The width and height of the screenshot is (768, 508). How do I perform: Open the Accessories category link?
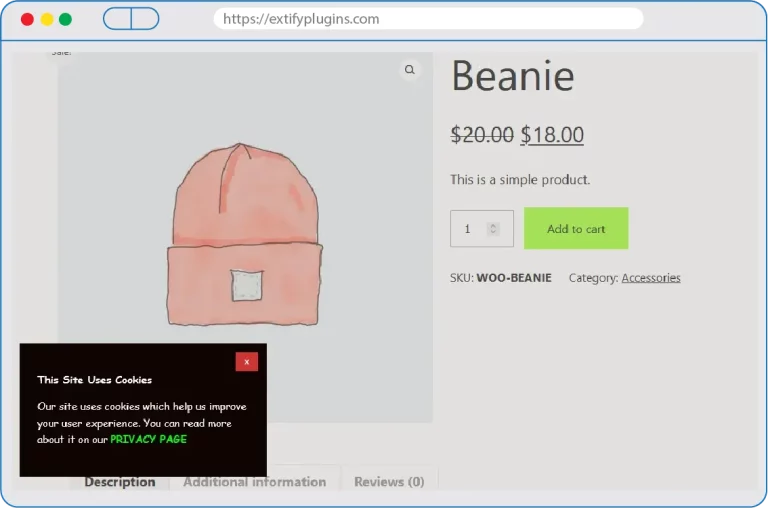tap(650, 278)
